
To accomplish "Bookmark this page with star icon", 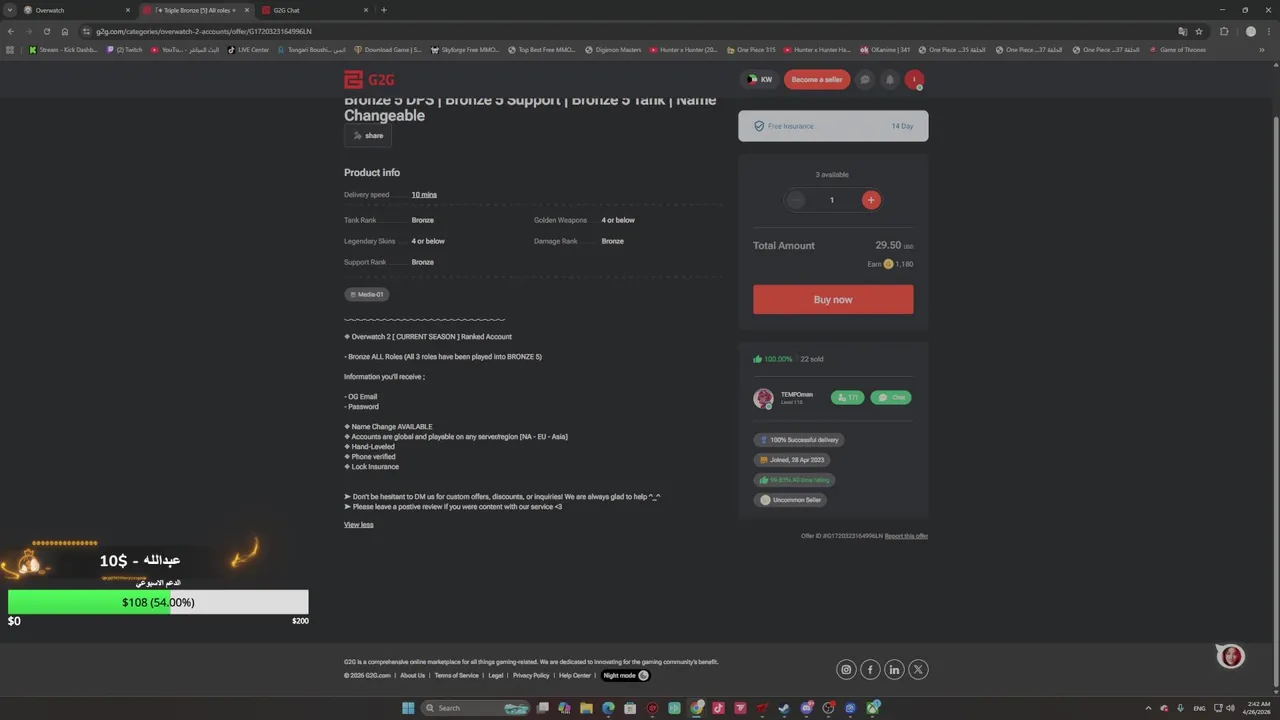I will (x=1199, y=31).
